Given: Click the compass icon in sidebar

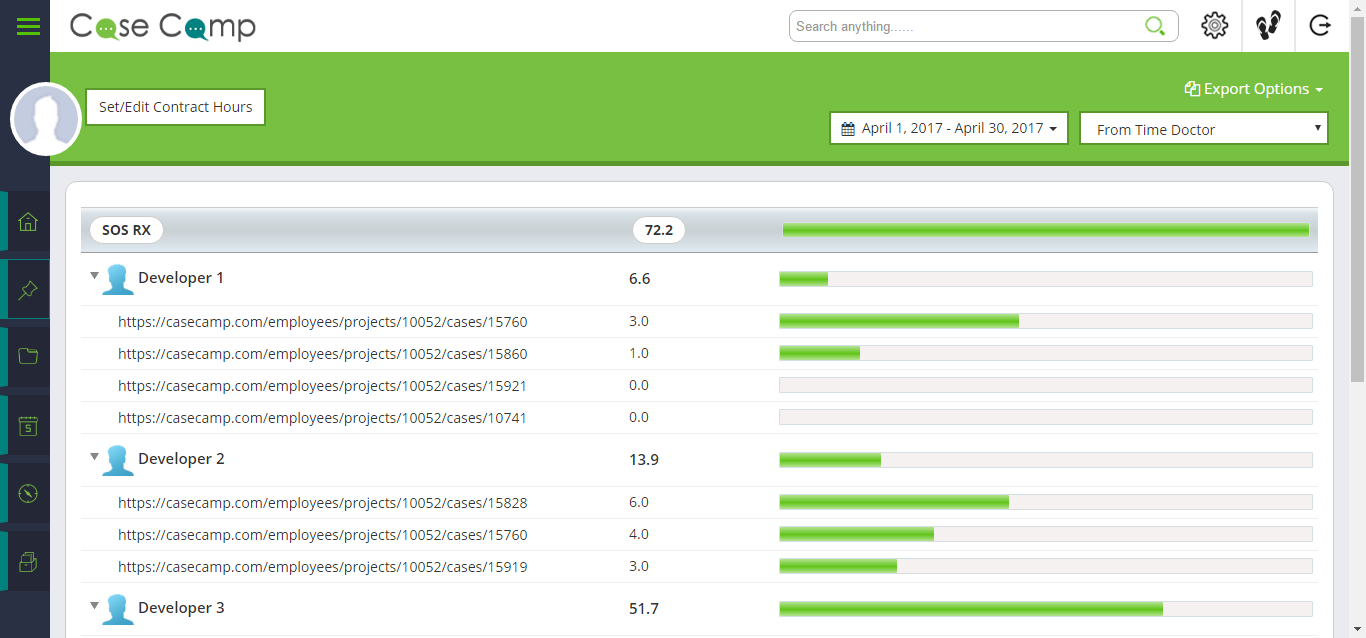Looking at the screenshot, I should click(x=28, y=493).
